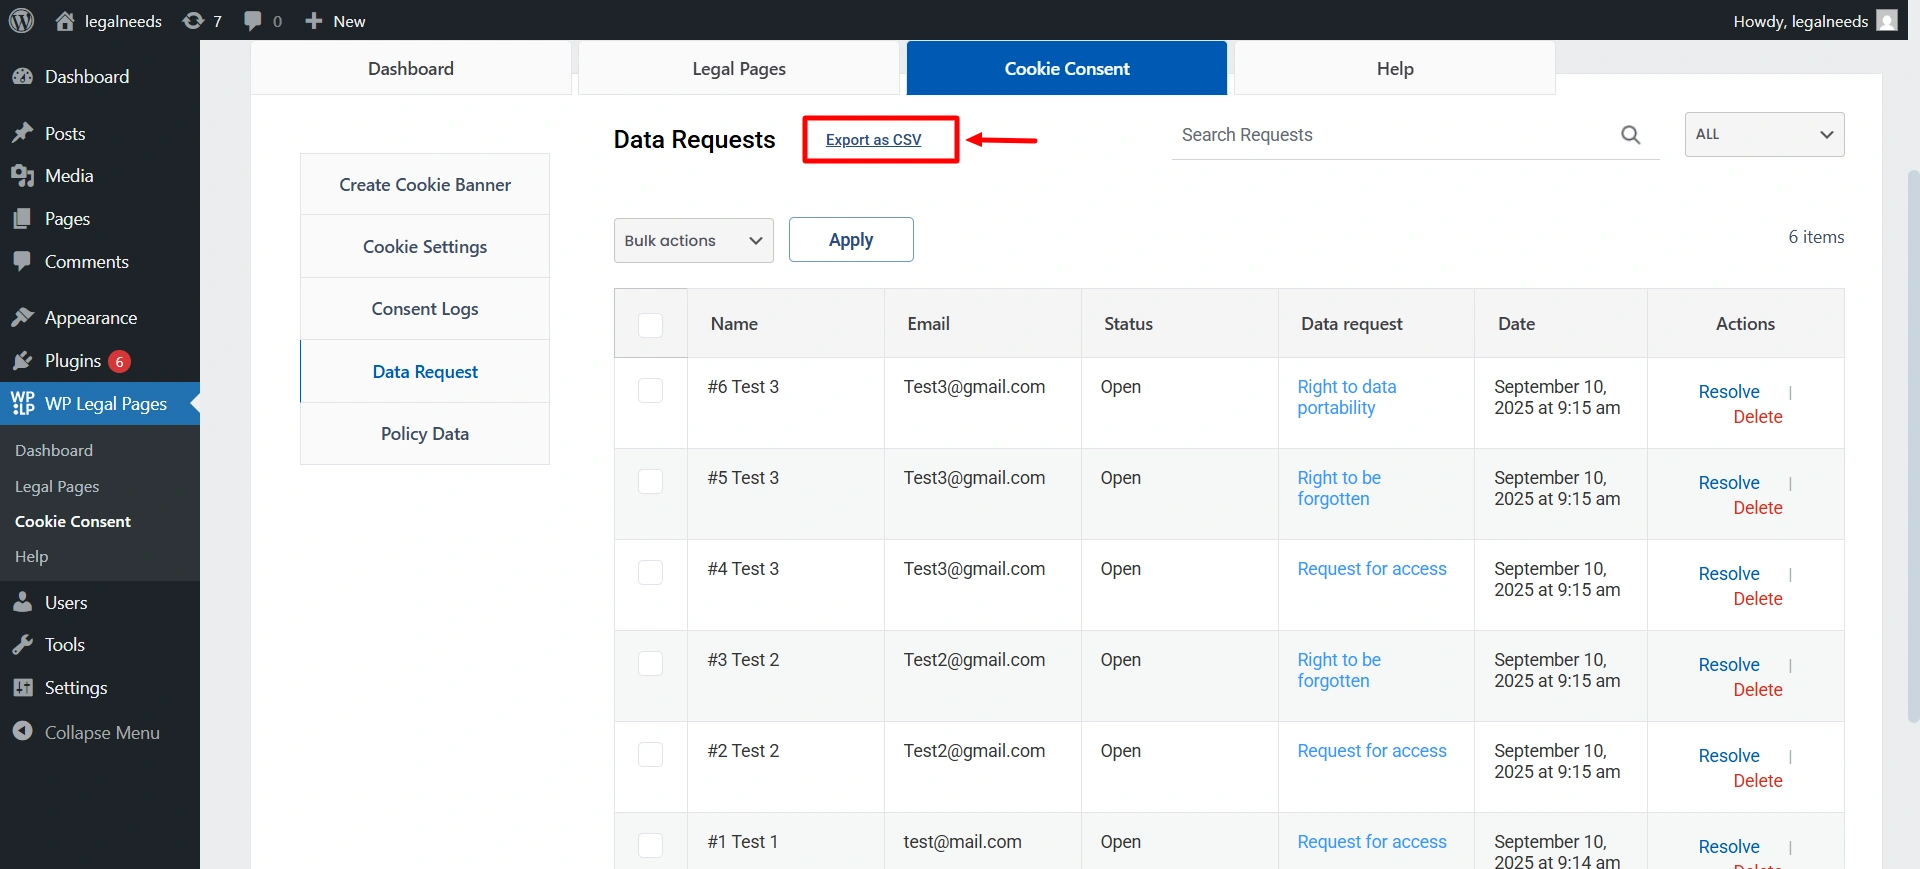Open Plugins from the sidebar
Screen dimensions: 1920x869
pos(73,361)
